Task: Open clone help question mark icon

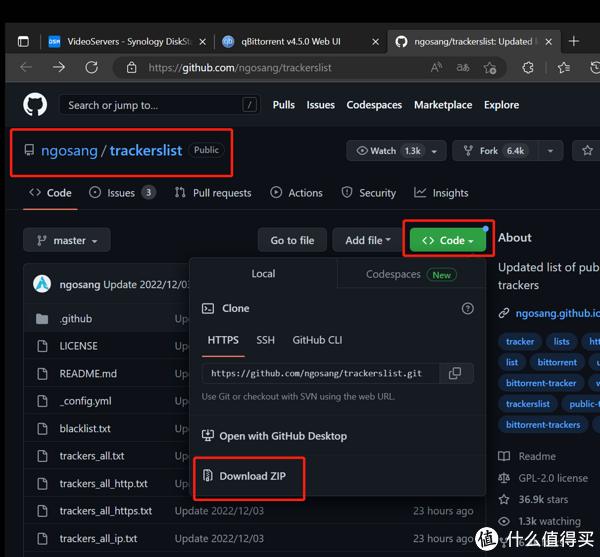Action: 467,308
